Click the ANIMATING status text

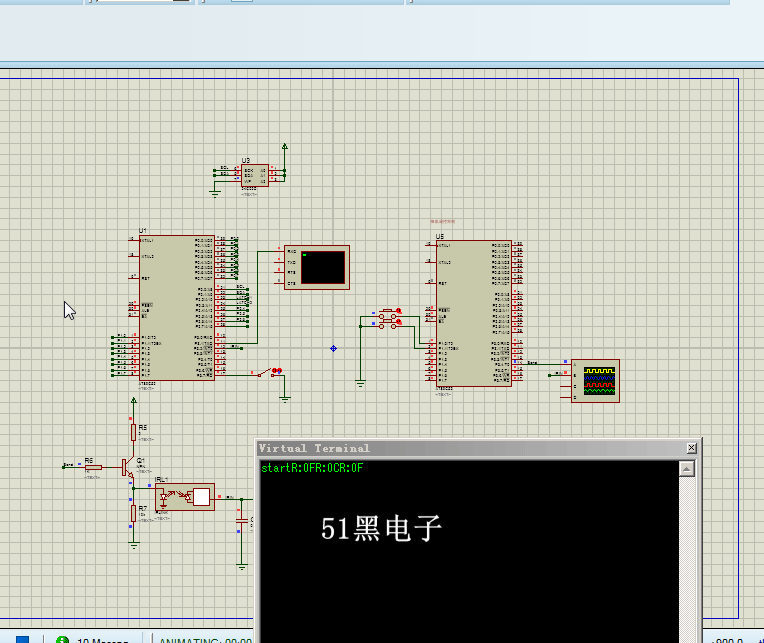(205, 640)
